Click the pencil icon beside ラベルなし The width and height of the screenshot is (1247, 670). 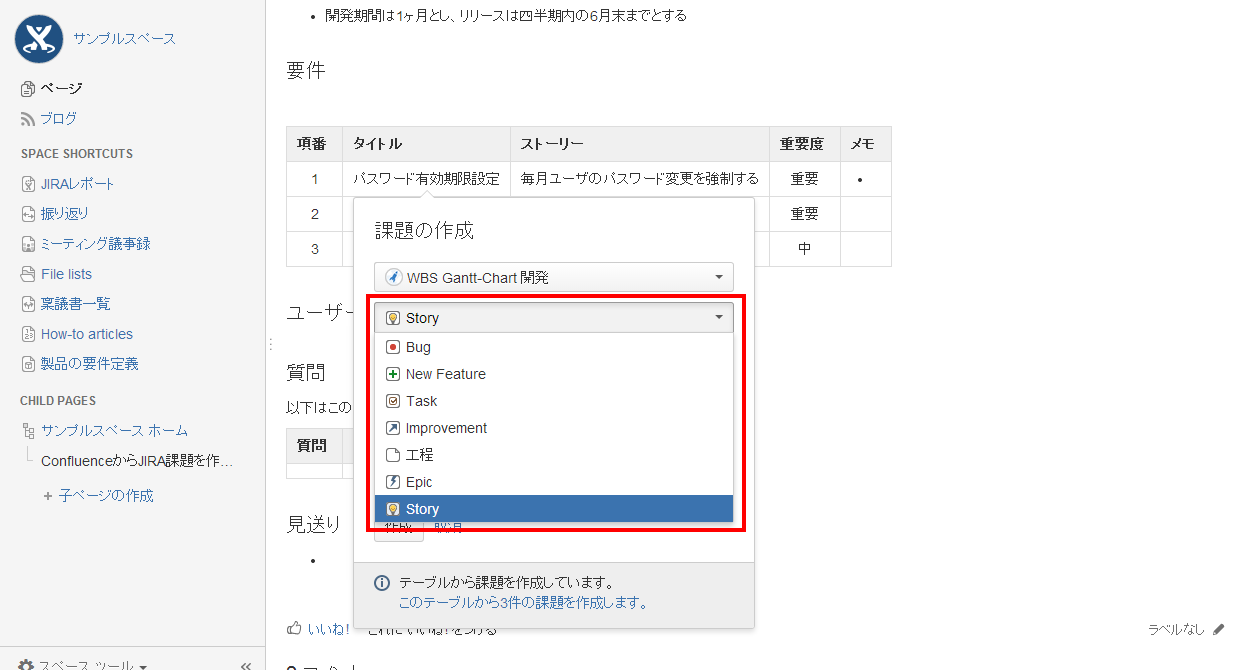click(1218, 629)
